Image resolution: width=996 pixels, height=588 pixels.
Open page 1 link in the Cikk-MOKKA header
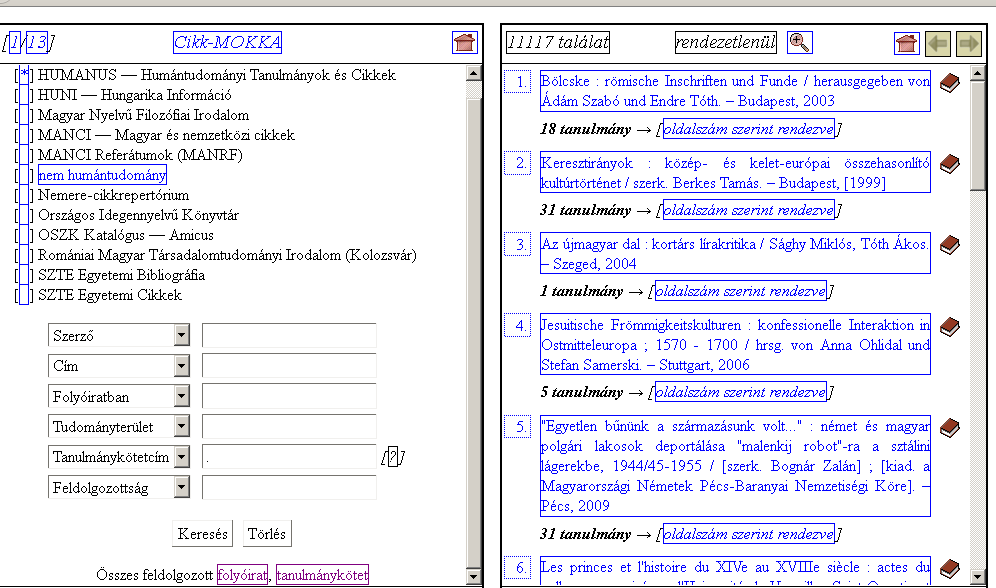coord(15,43)
